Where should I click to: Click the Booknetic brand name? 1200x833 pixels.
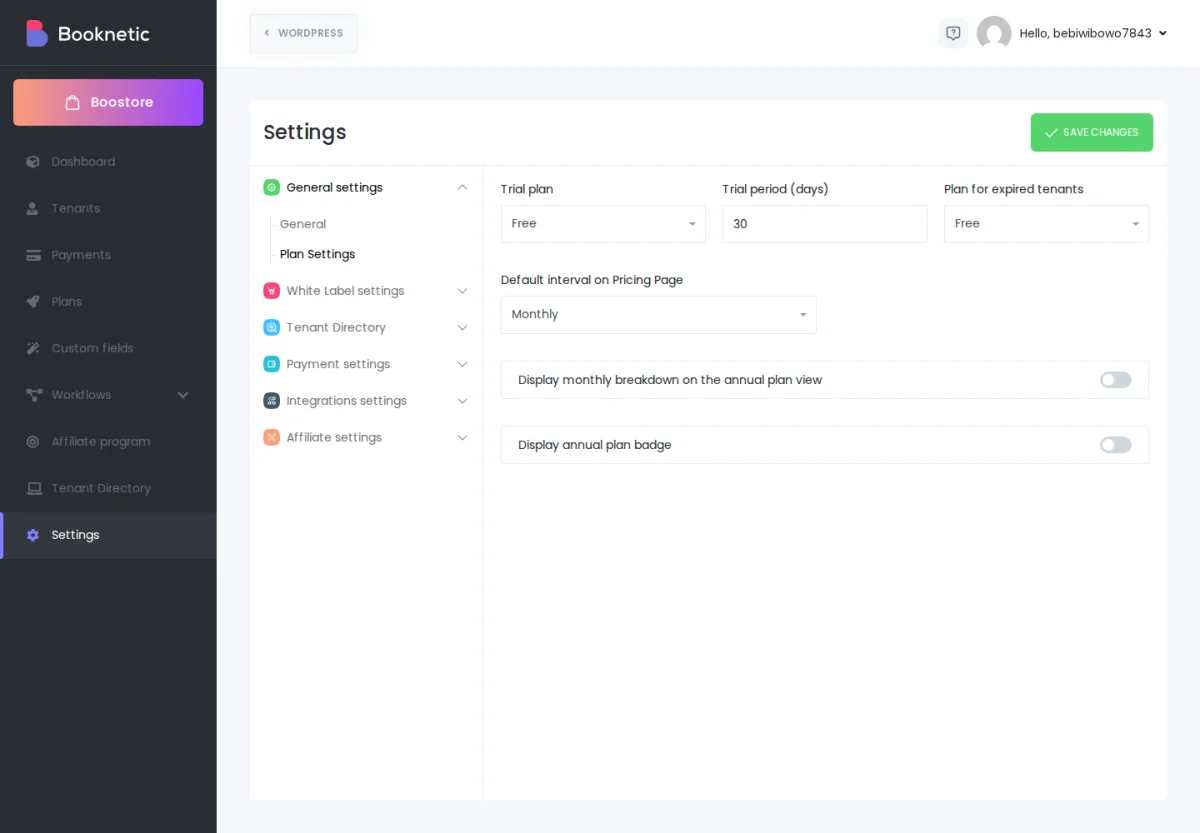coord(104,34)
